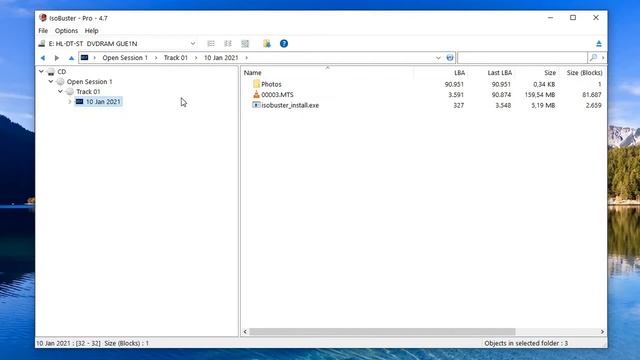The image size is (640, 360).
Task: Select isobuster_install.exe file
Action: (290, 105)
